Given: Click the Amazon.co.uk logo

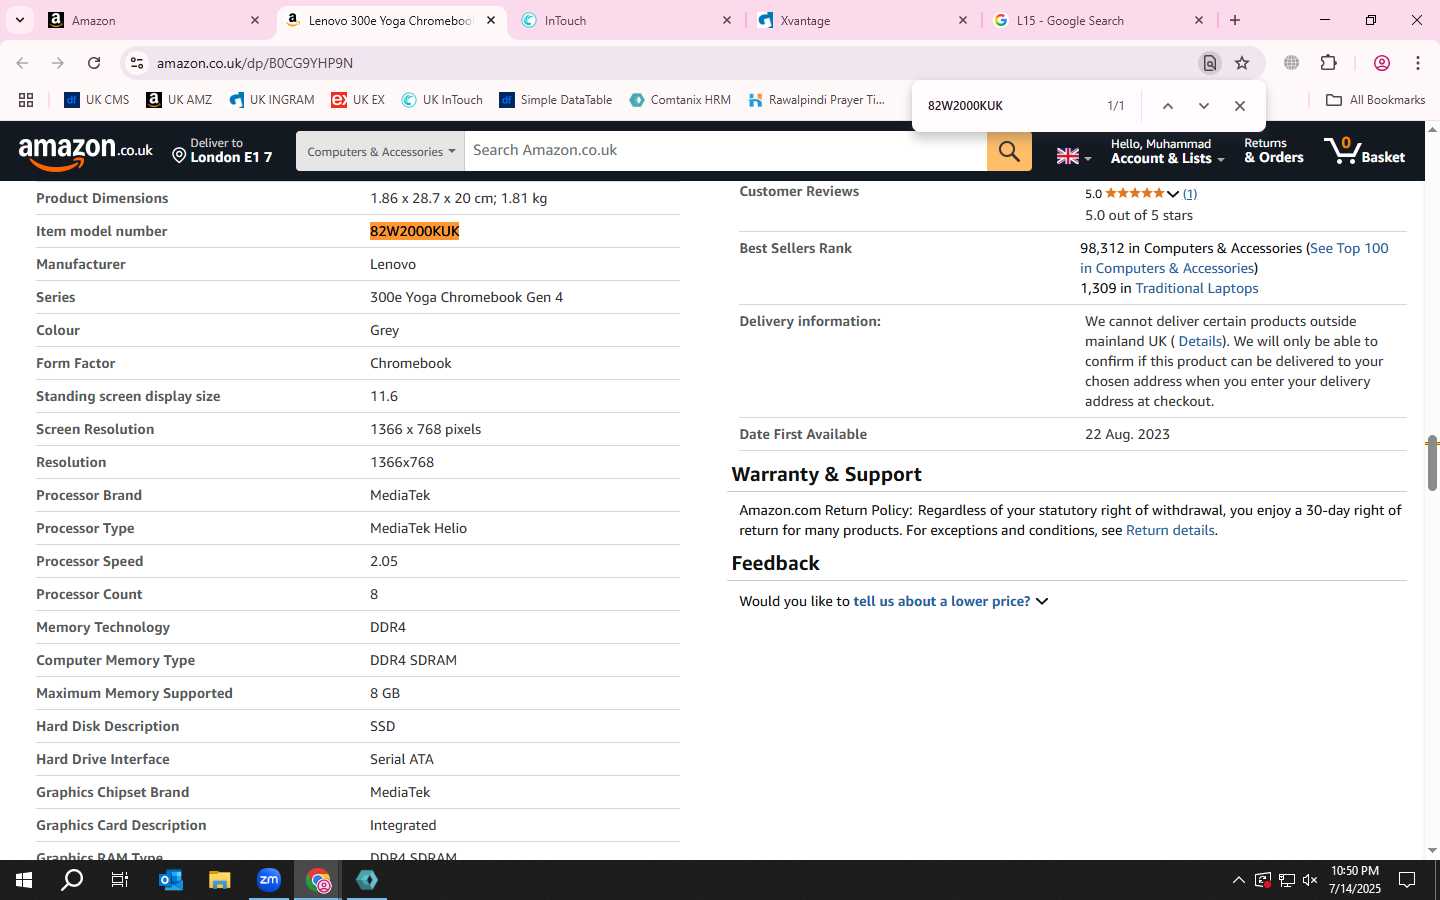Looking at the screenshot, I should pos(86,152).
